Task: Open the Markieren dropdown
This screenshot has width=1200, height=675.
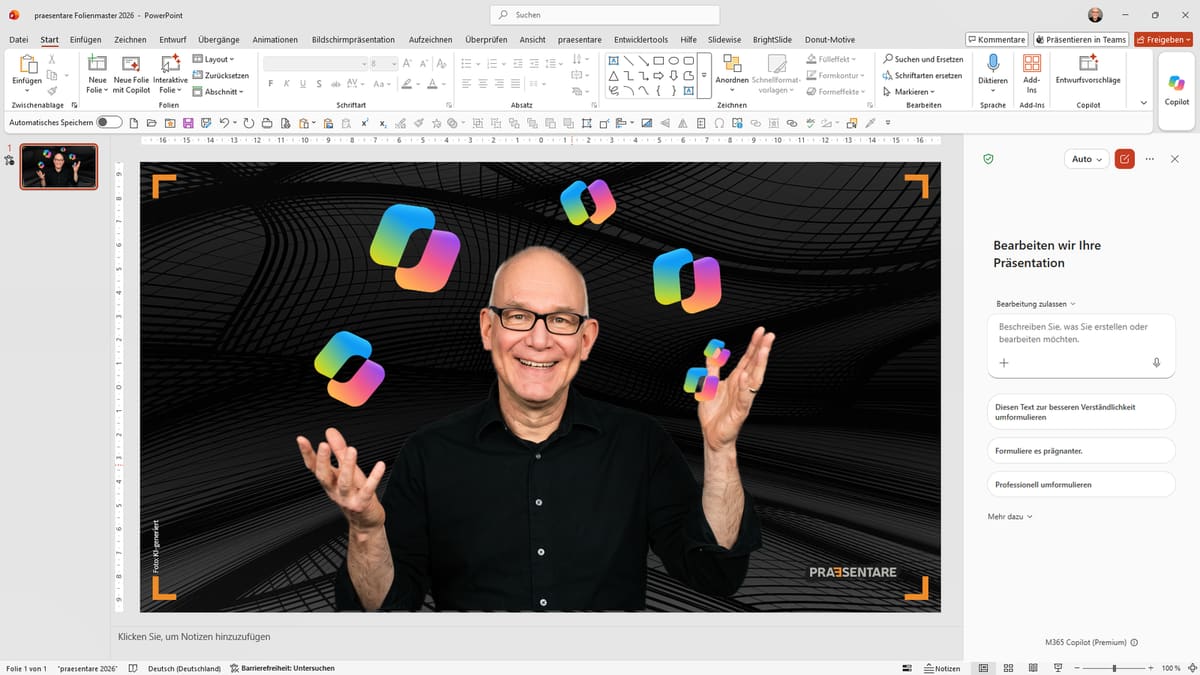Action: [x=909, y=91]
